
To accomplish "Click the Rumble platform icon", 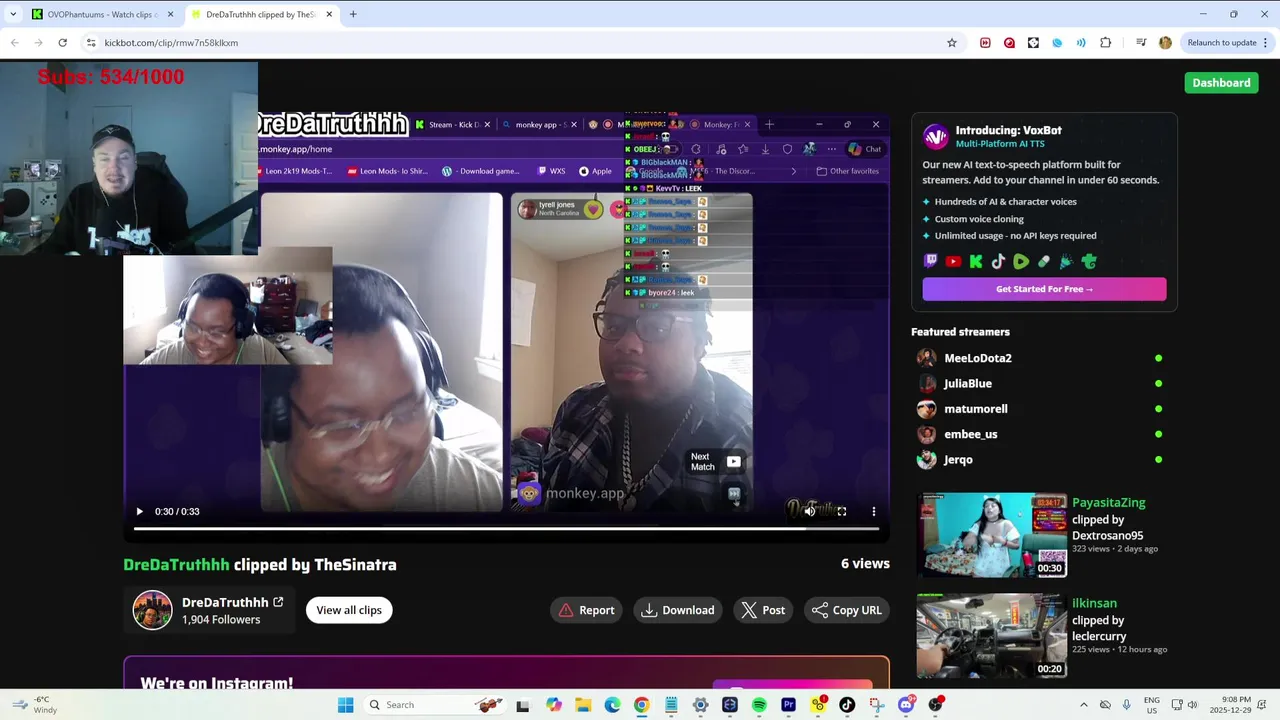I will point(1021,262).
